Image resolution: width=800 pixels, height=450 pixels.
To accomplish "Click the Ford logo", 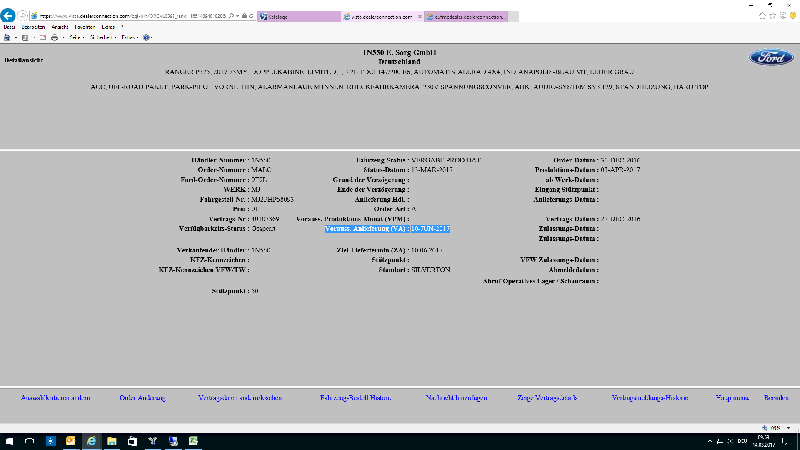I will pos(771,57).
